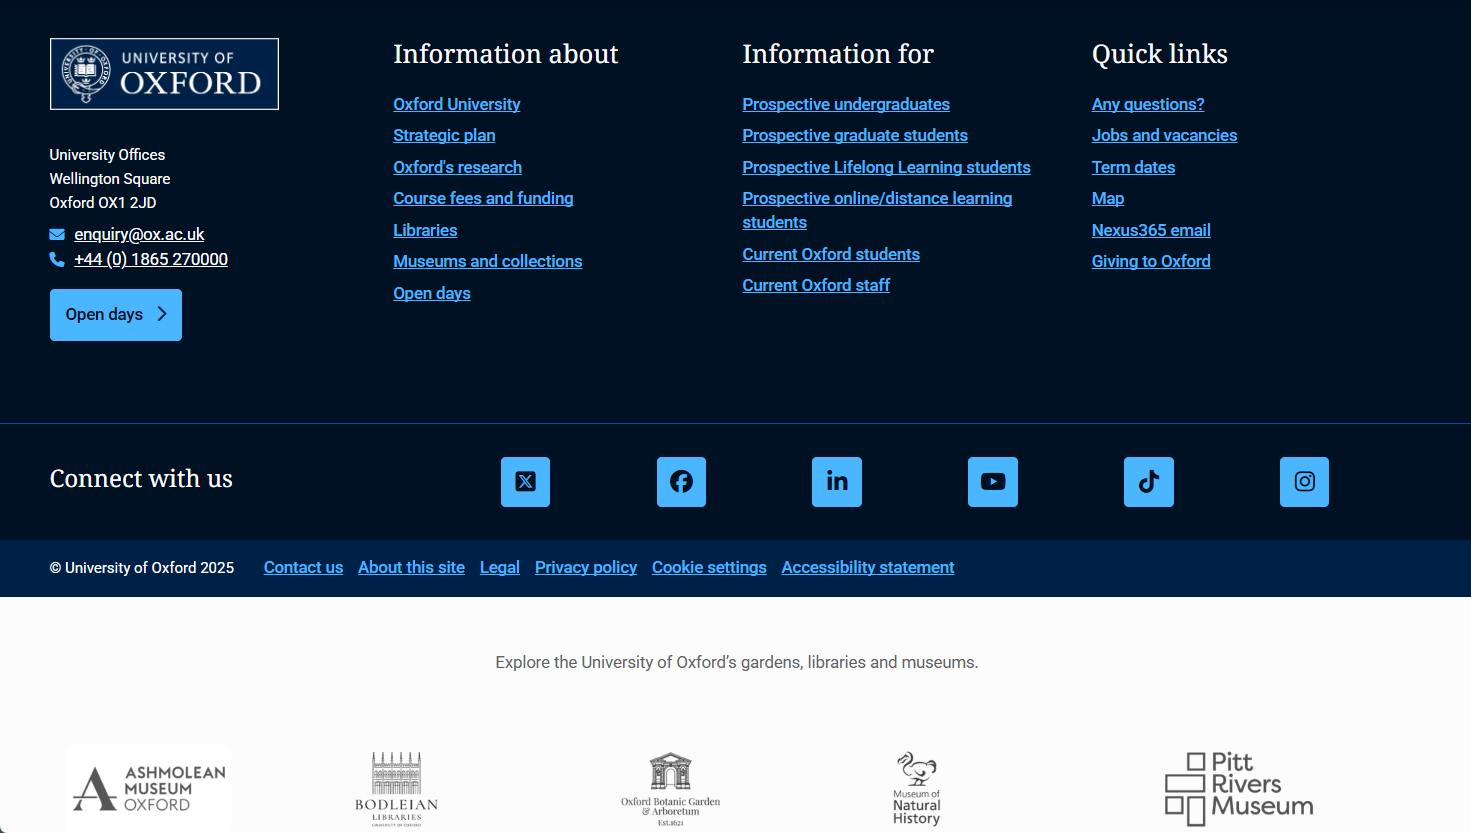Viewport: 1471px width, 833px height.
Task: Open the Cookie settings page
Action: tap(709, 567)
